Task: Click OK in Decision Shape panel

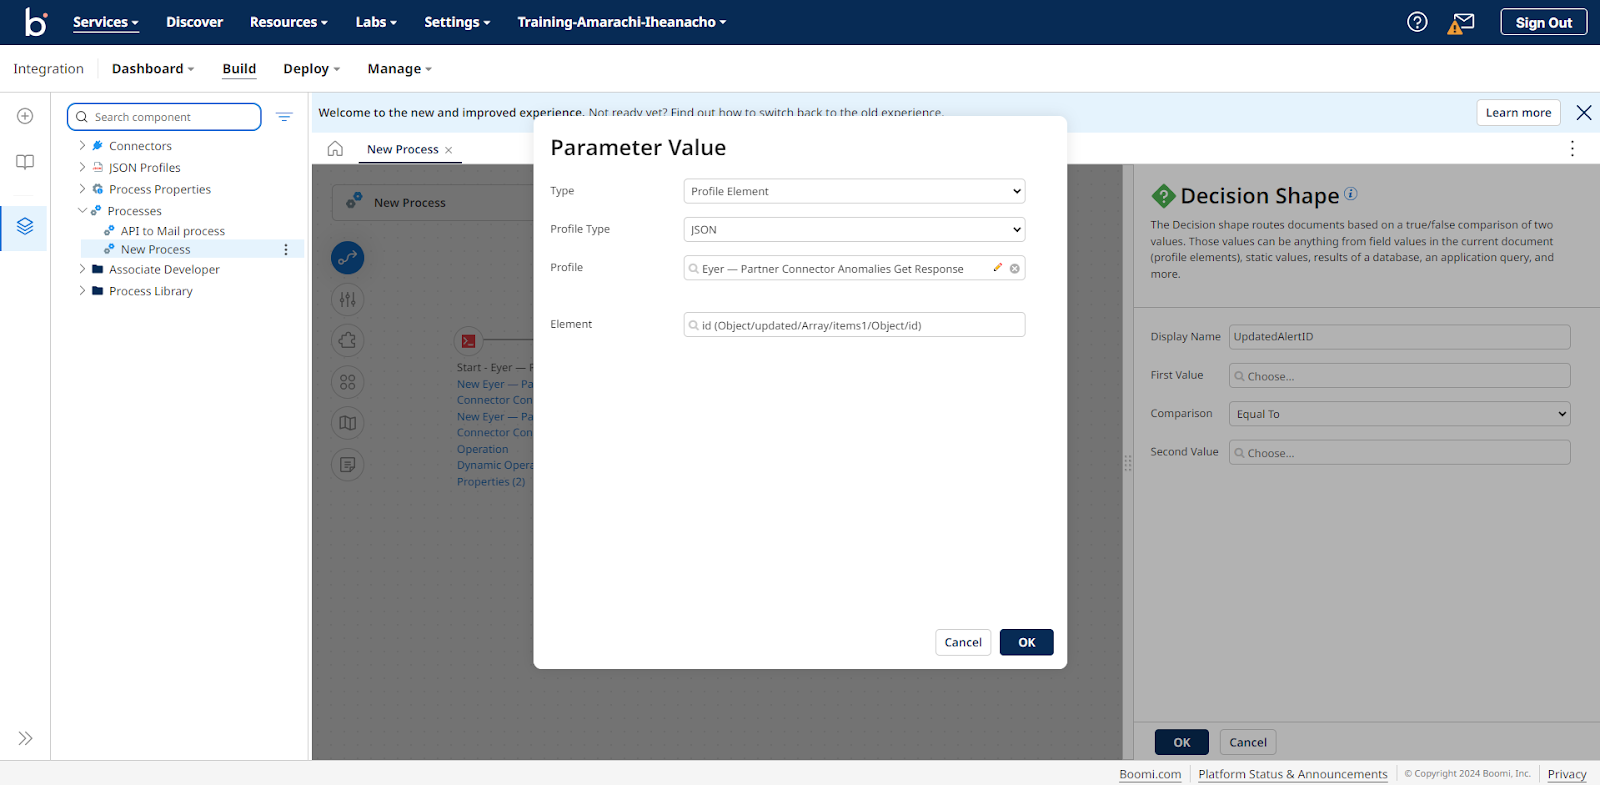Action: [x=1182, y=742]
